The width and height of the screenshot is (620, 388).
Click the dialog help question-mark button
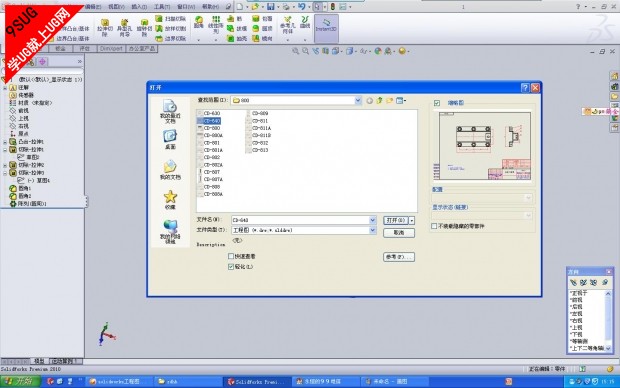[x=525, y=88]
